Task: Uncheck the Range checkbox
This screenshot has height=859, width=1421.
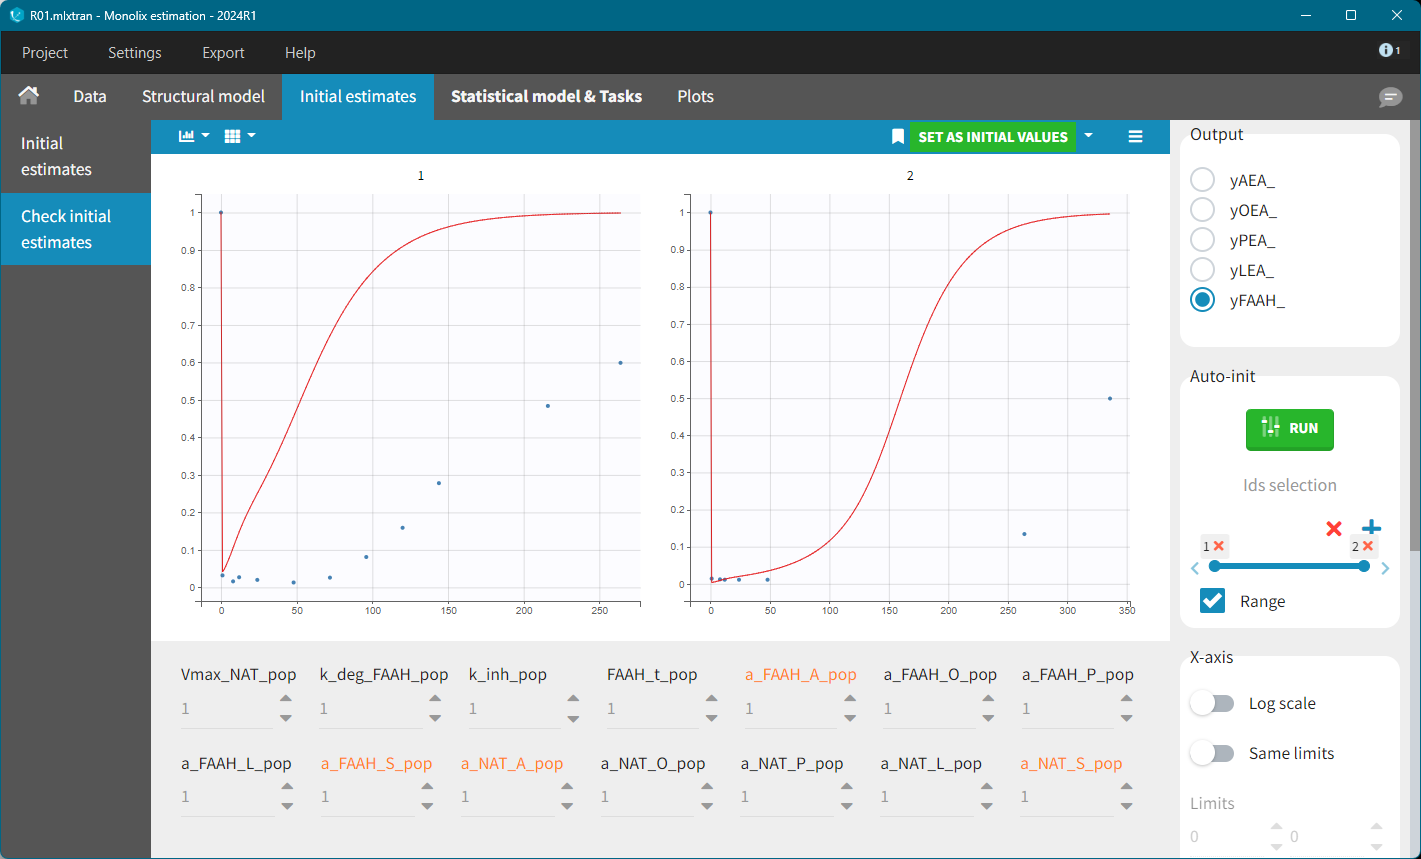Action: tap(1212, 601)
